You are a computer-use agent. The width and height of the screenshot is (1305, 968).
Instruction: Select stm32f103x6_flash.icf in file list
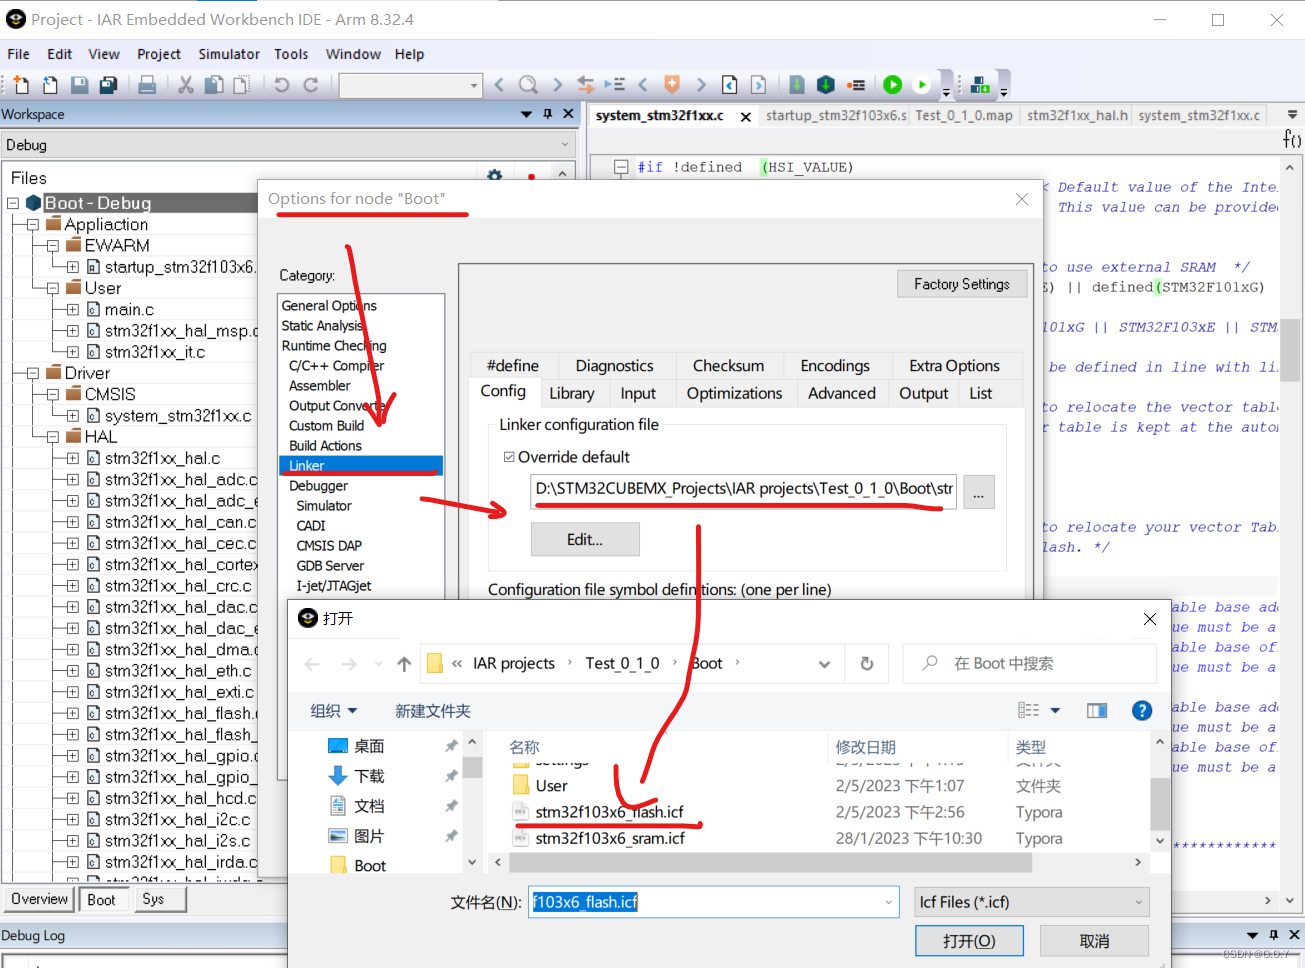tap(609, 812)
